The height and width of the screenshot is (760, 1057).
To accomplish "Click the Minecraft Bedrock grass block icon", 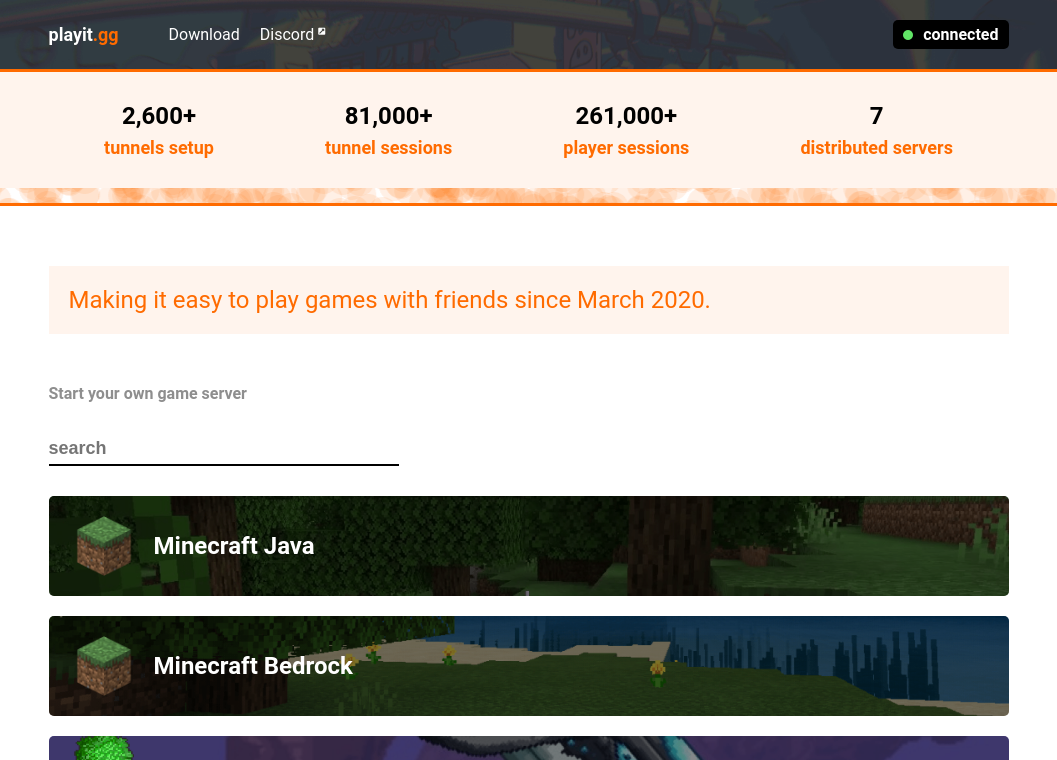I will pyautogui.click(x=104, y=666).
